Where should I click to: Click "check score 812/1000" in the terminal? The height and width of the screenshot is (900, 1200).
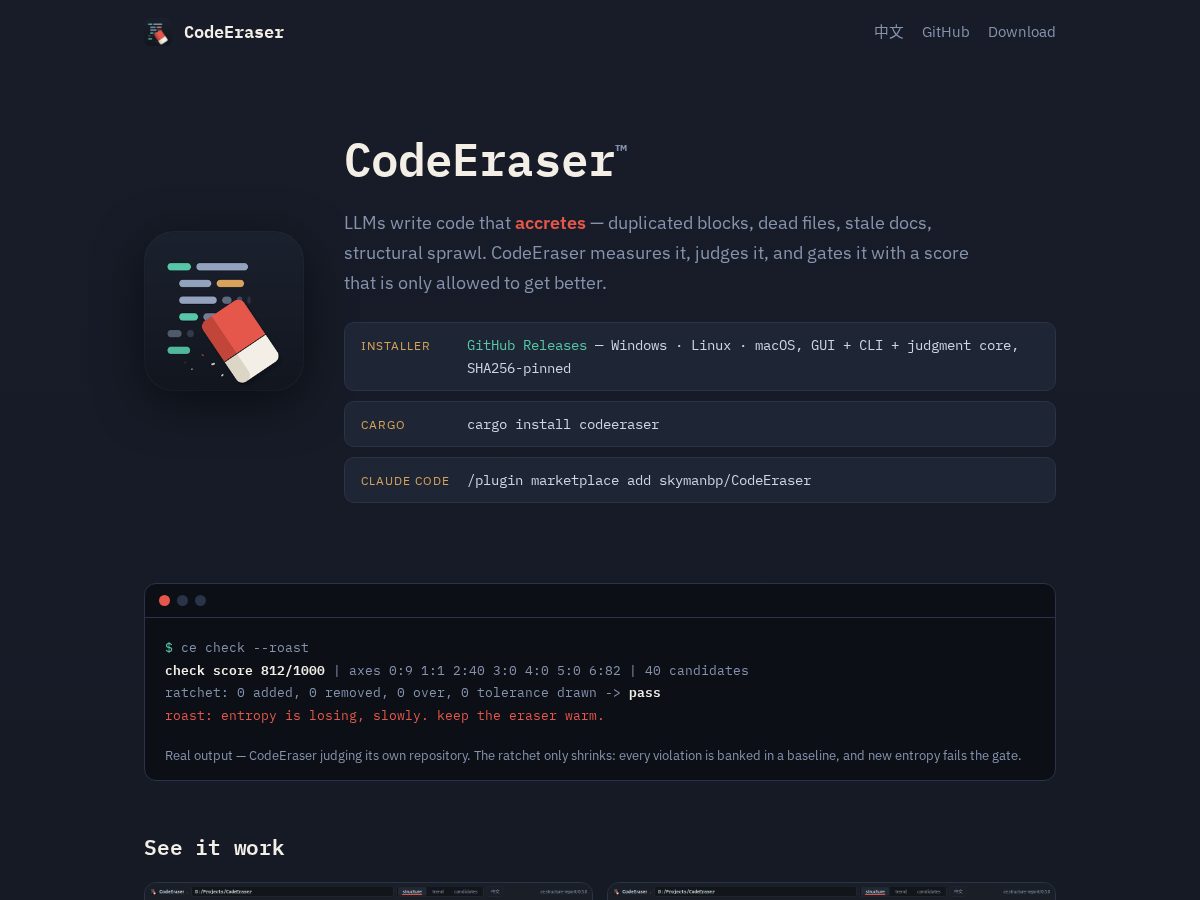click(245, 671)
